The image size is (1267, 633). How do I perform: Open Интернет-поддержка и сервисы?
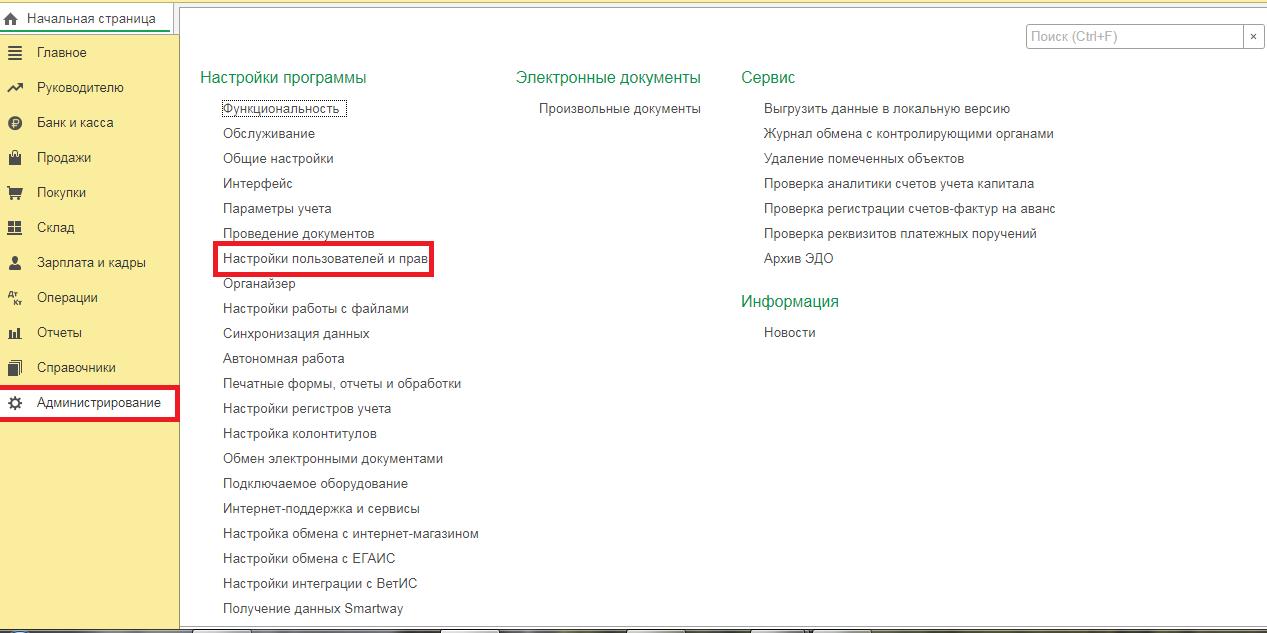(321, 509)
